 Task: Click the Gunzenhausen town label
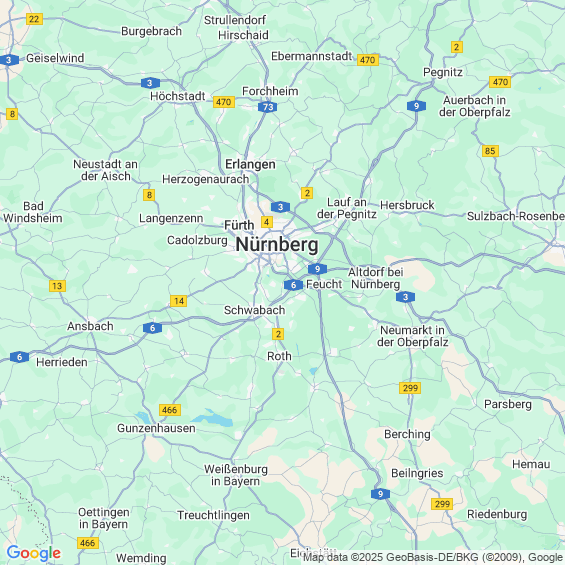point(156,428)
